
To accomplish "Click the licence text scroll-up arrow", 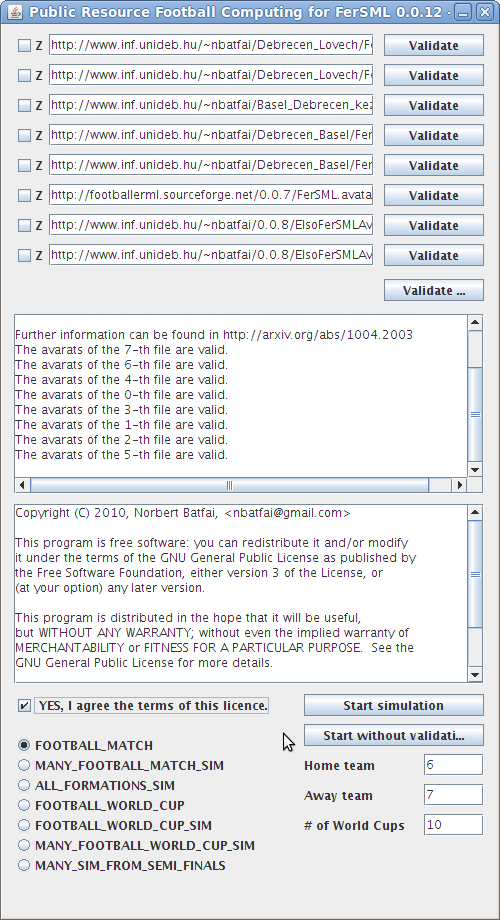I will [x=475, y=513].
